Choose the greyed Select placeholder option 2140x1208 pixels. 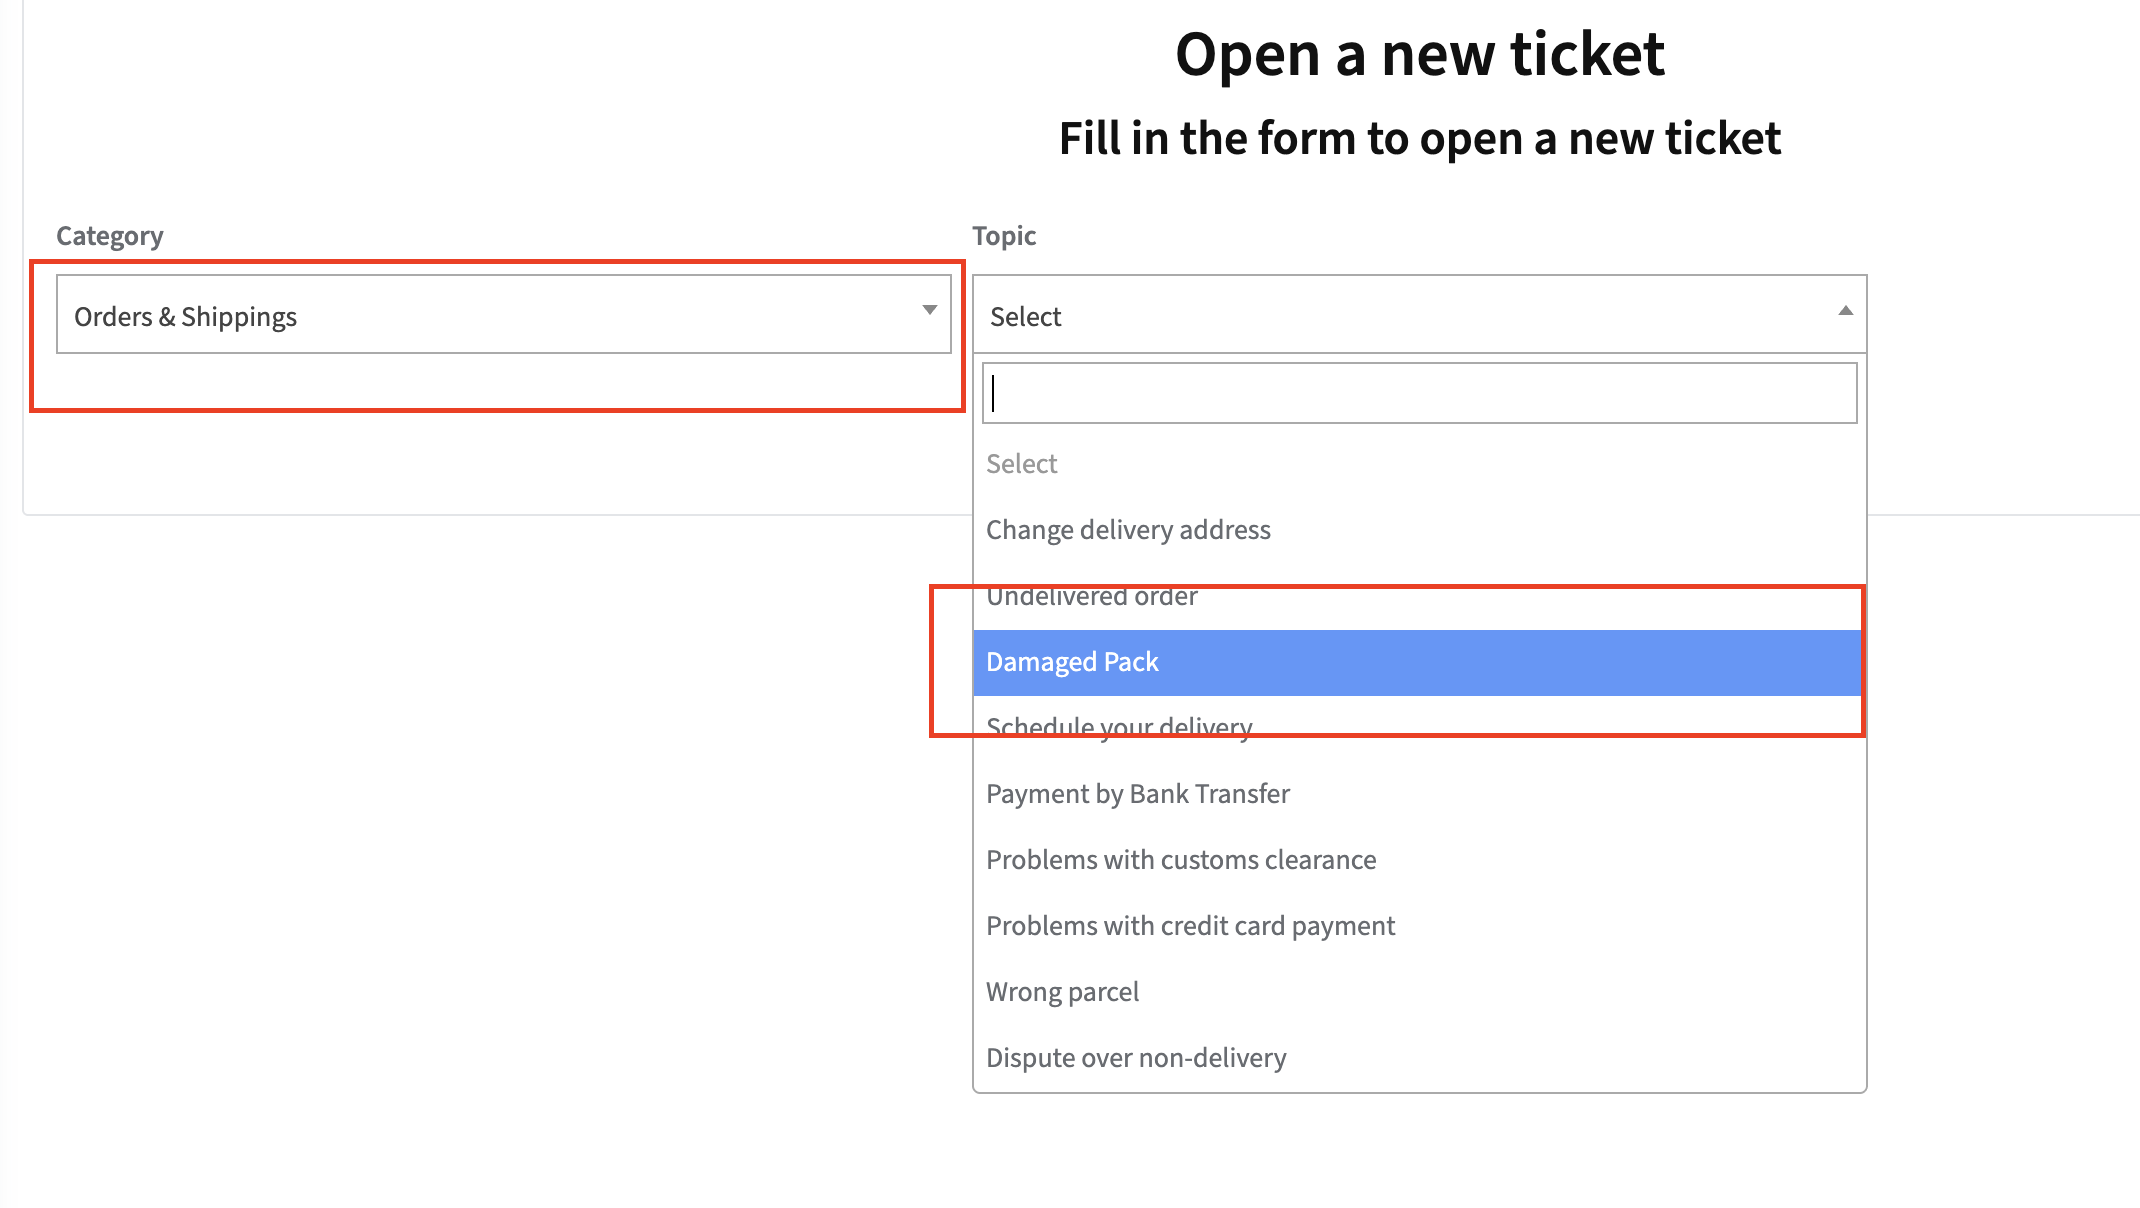(1022, 464)
